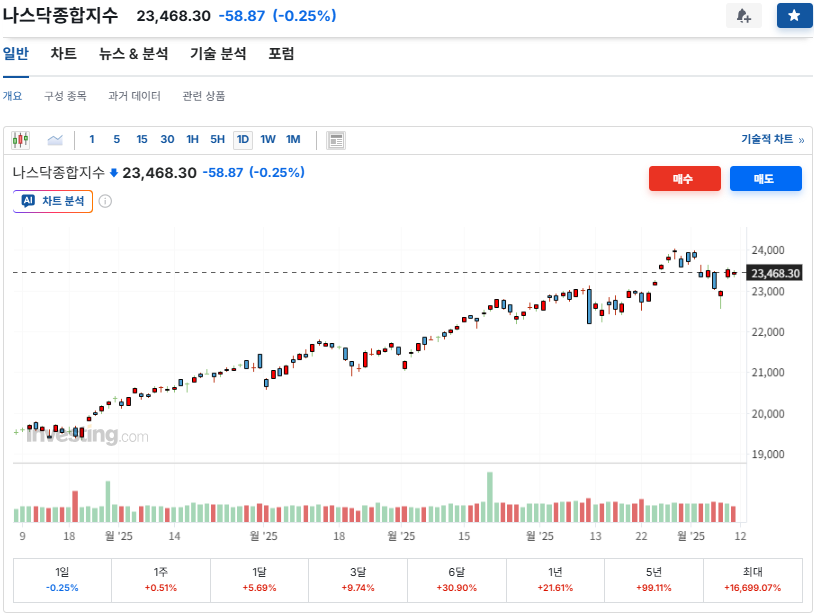
Task: Select the 최대 performance range cell
Action: (753, 580)
